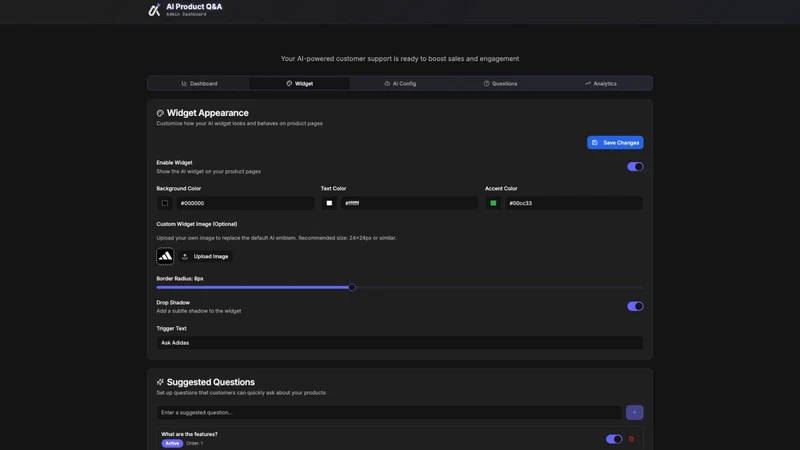Viewport: 800px width, 450px height.
Task: Click the plus button to add question
Action: pyautogui.click(x=634, y=412)
